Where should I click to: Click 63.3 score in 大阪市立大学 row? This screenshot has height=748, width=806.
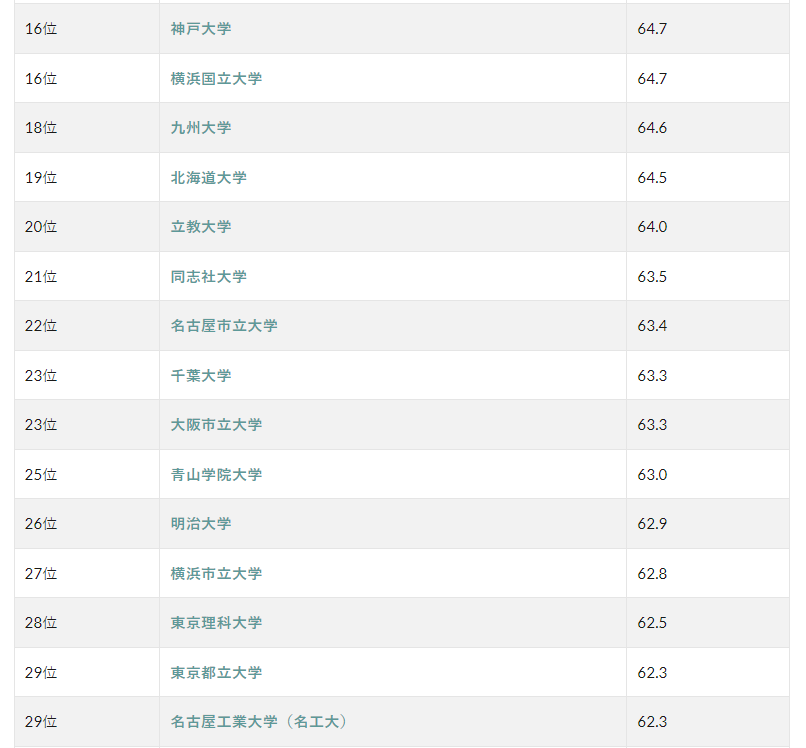click(x=652, y=425)
